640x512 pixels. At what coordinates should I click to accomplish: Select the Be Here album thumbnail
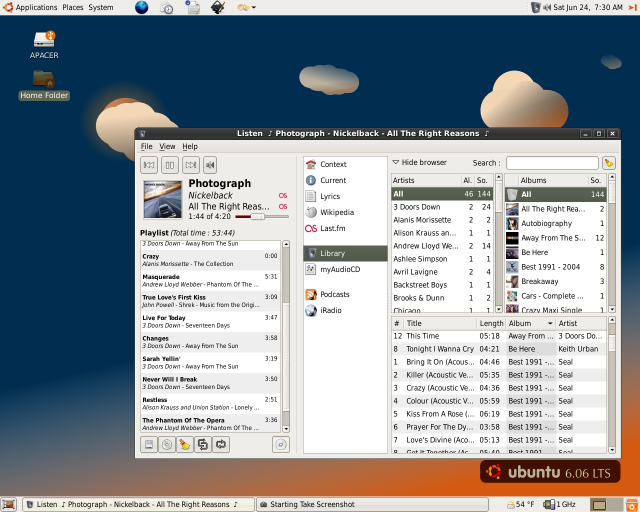512,252
